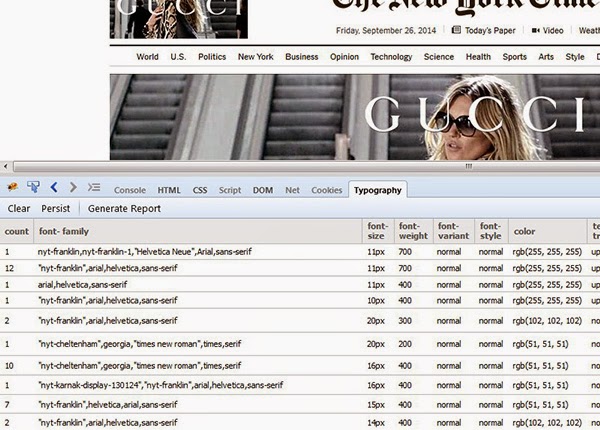
Task: Open the CSS tab
Action: coord(200,190)
